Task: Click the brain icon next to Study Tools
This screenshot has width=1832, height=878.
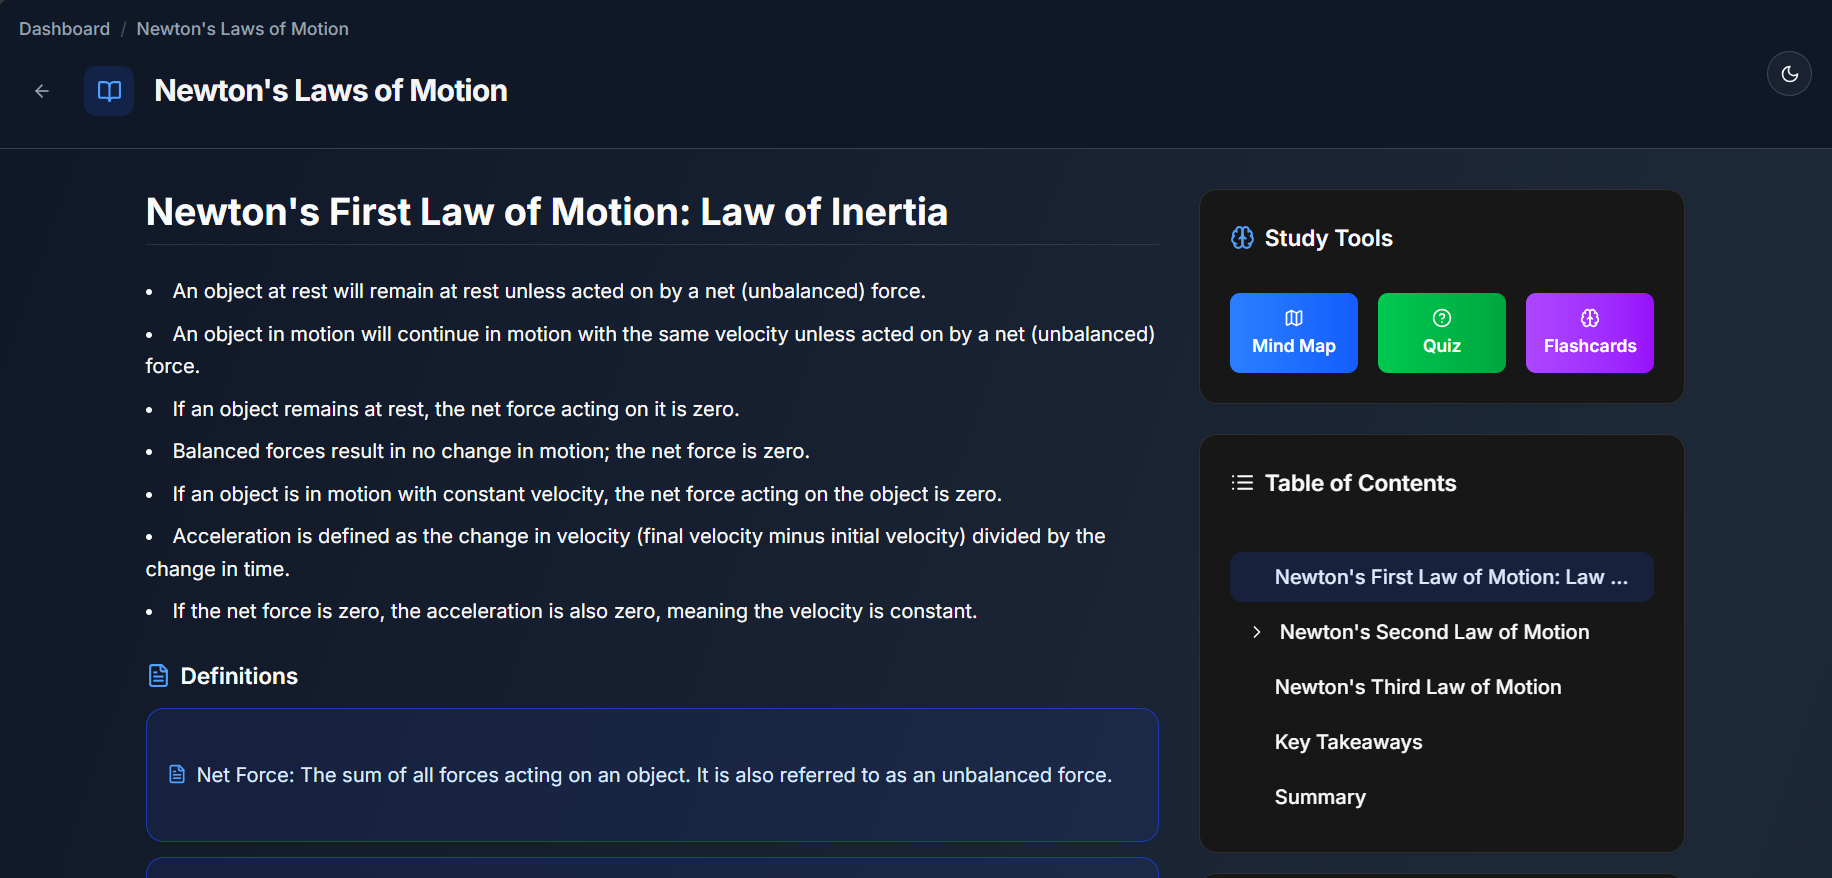Action: pos(1242,238)
